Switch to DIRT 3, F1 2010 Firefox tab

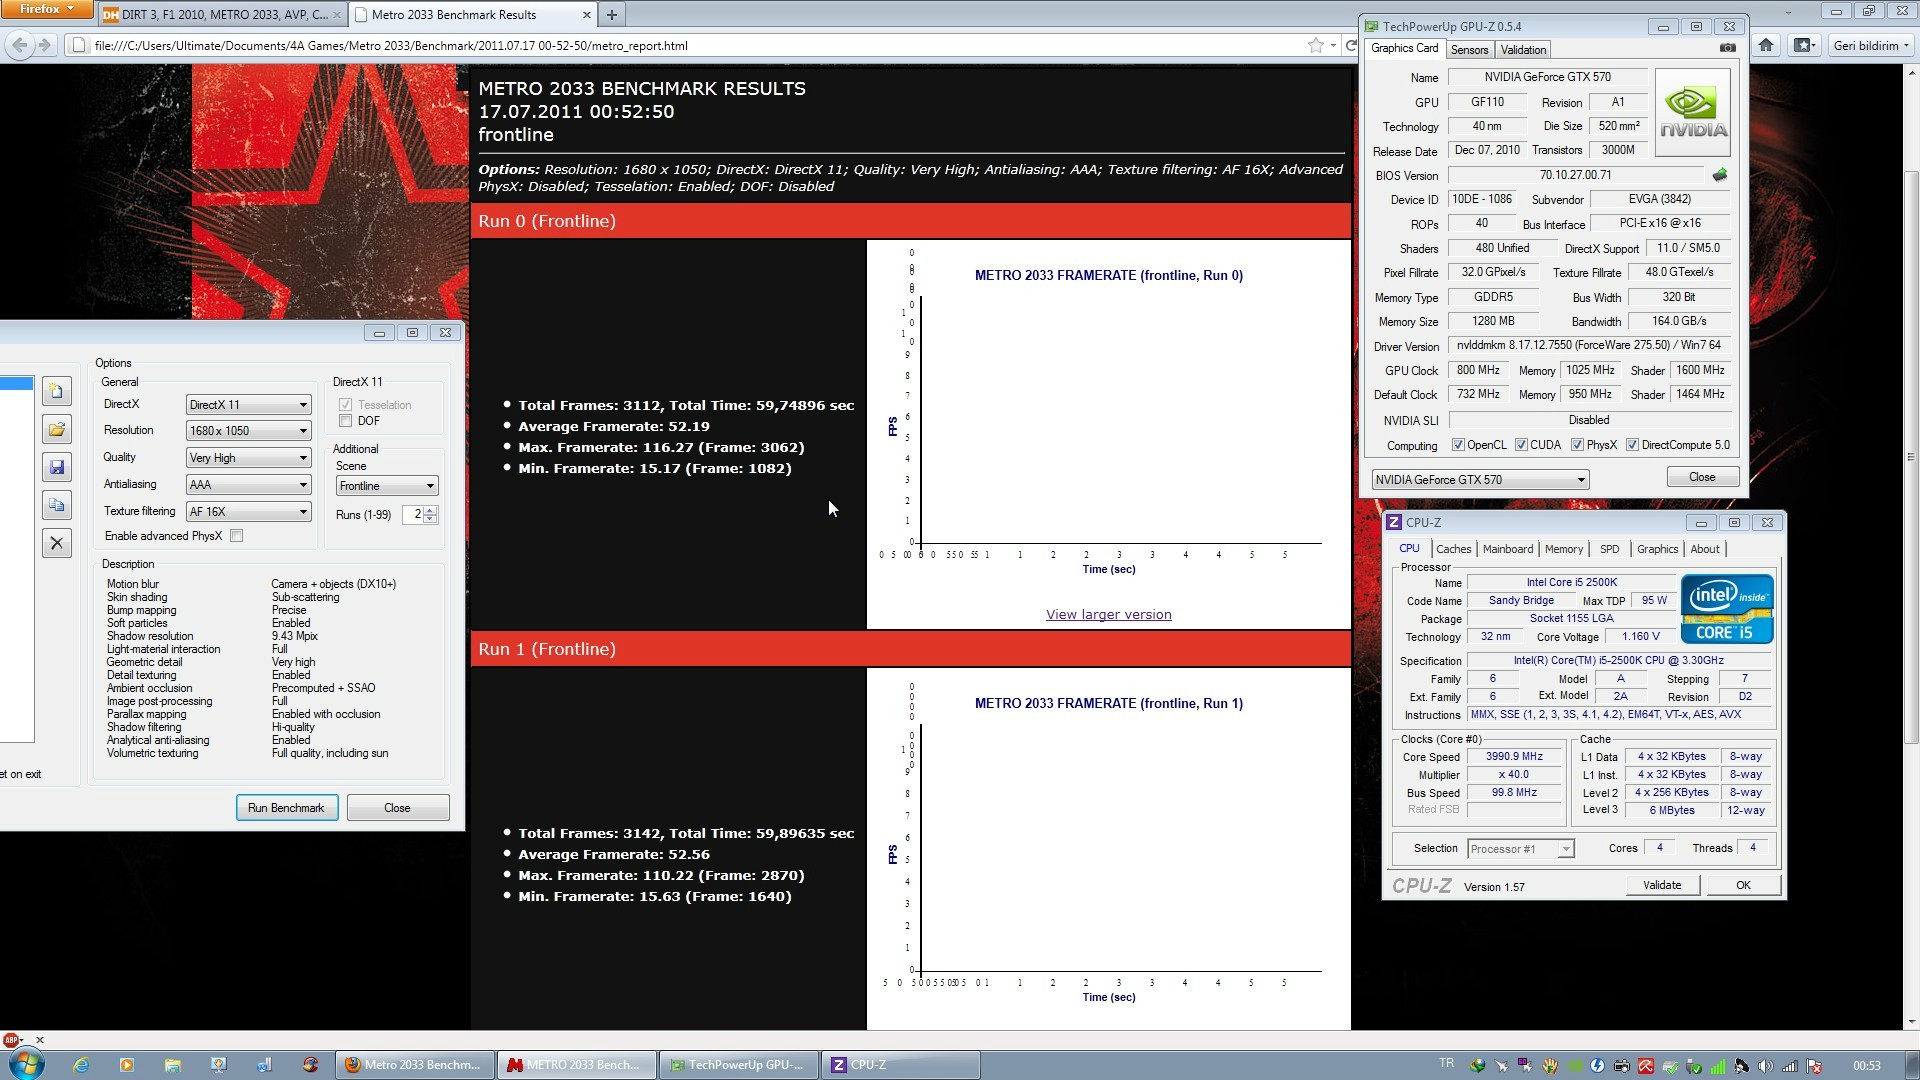click(x=222, y=15)
